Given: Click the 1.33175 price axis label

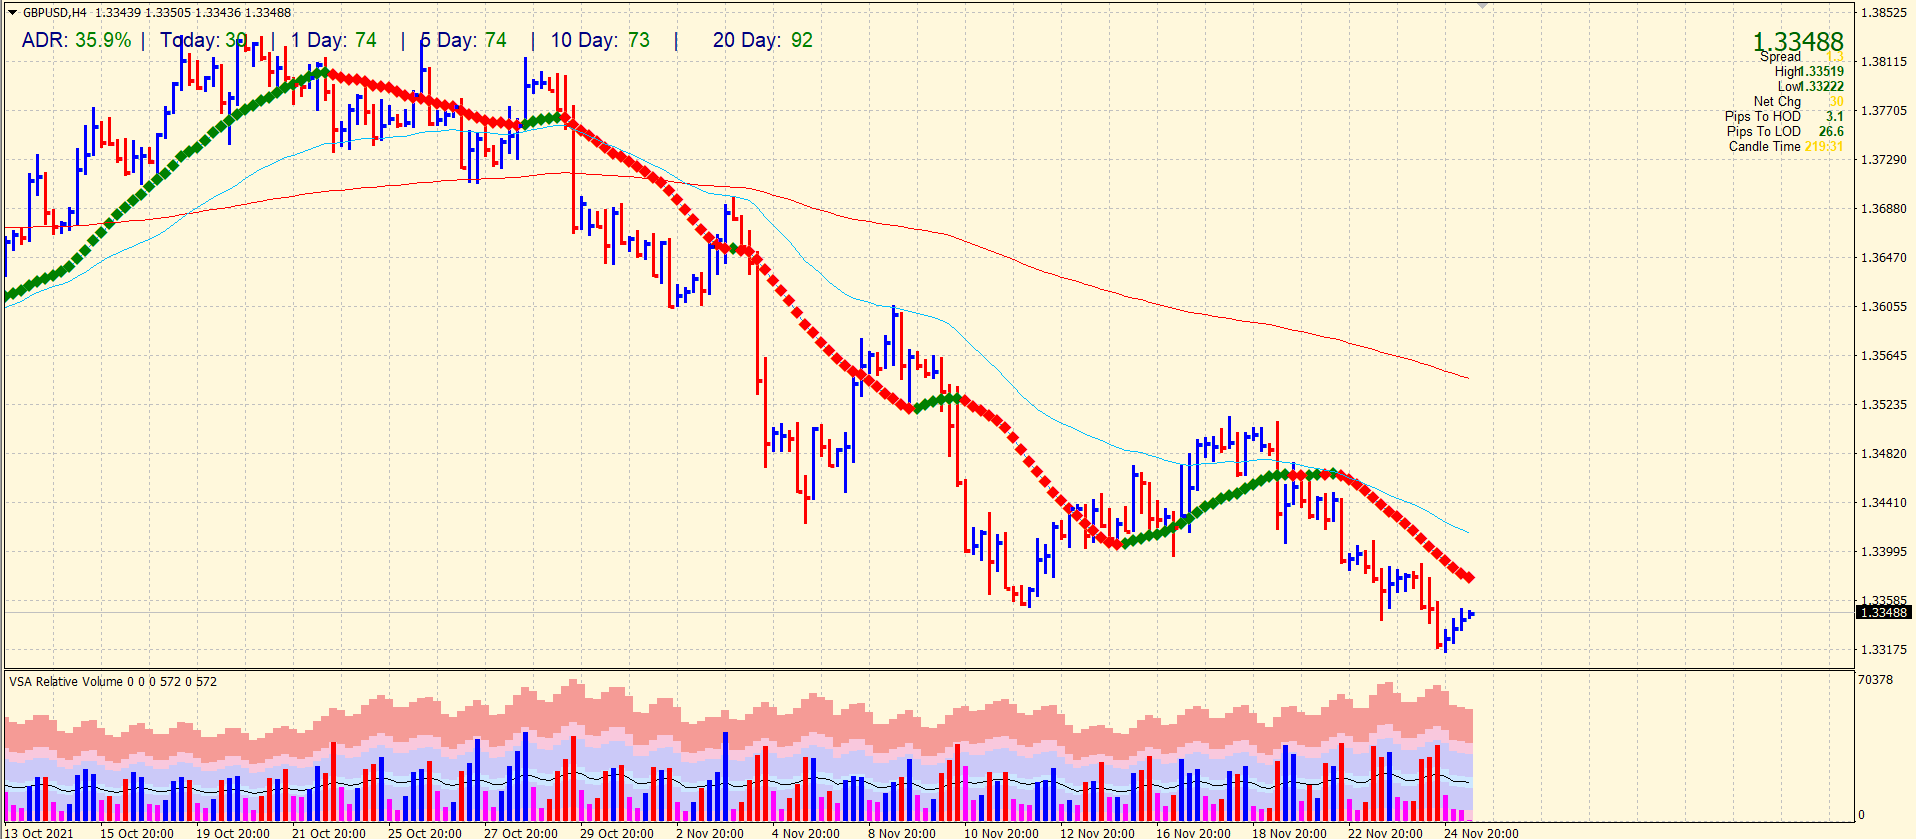Looking at the screenshot, I should click(x=1883, y=650).
